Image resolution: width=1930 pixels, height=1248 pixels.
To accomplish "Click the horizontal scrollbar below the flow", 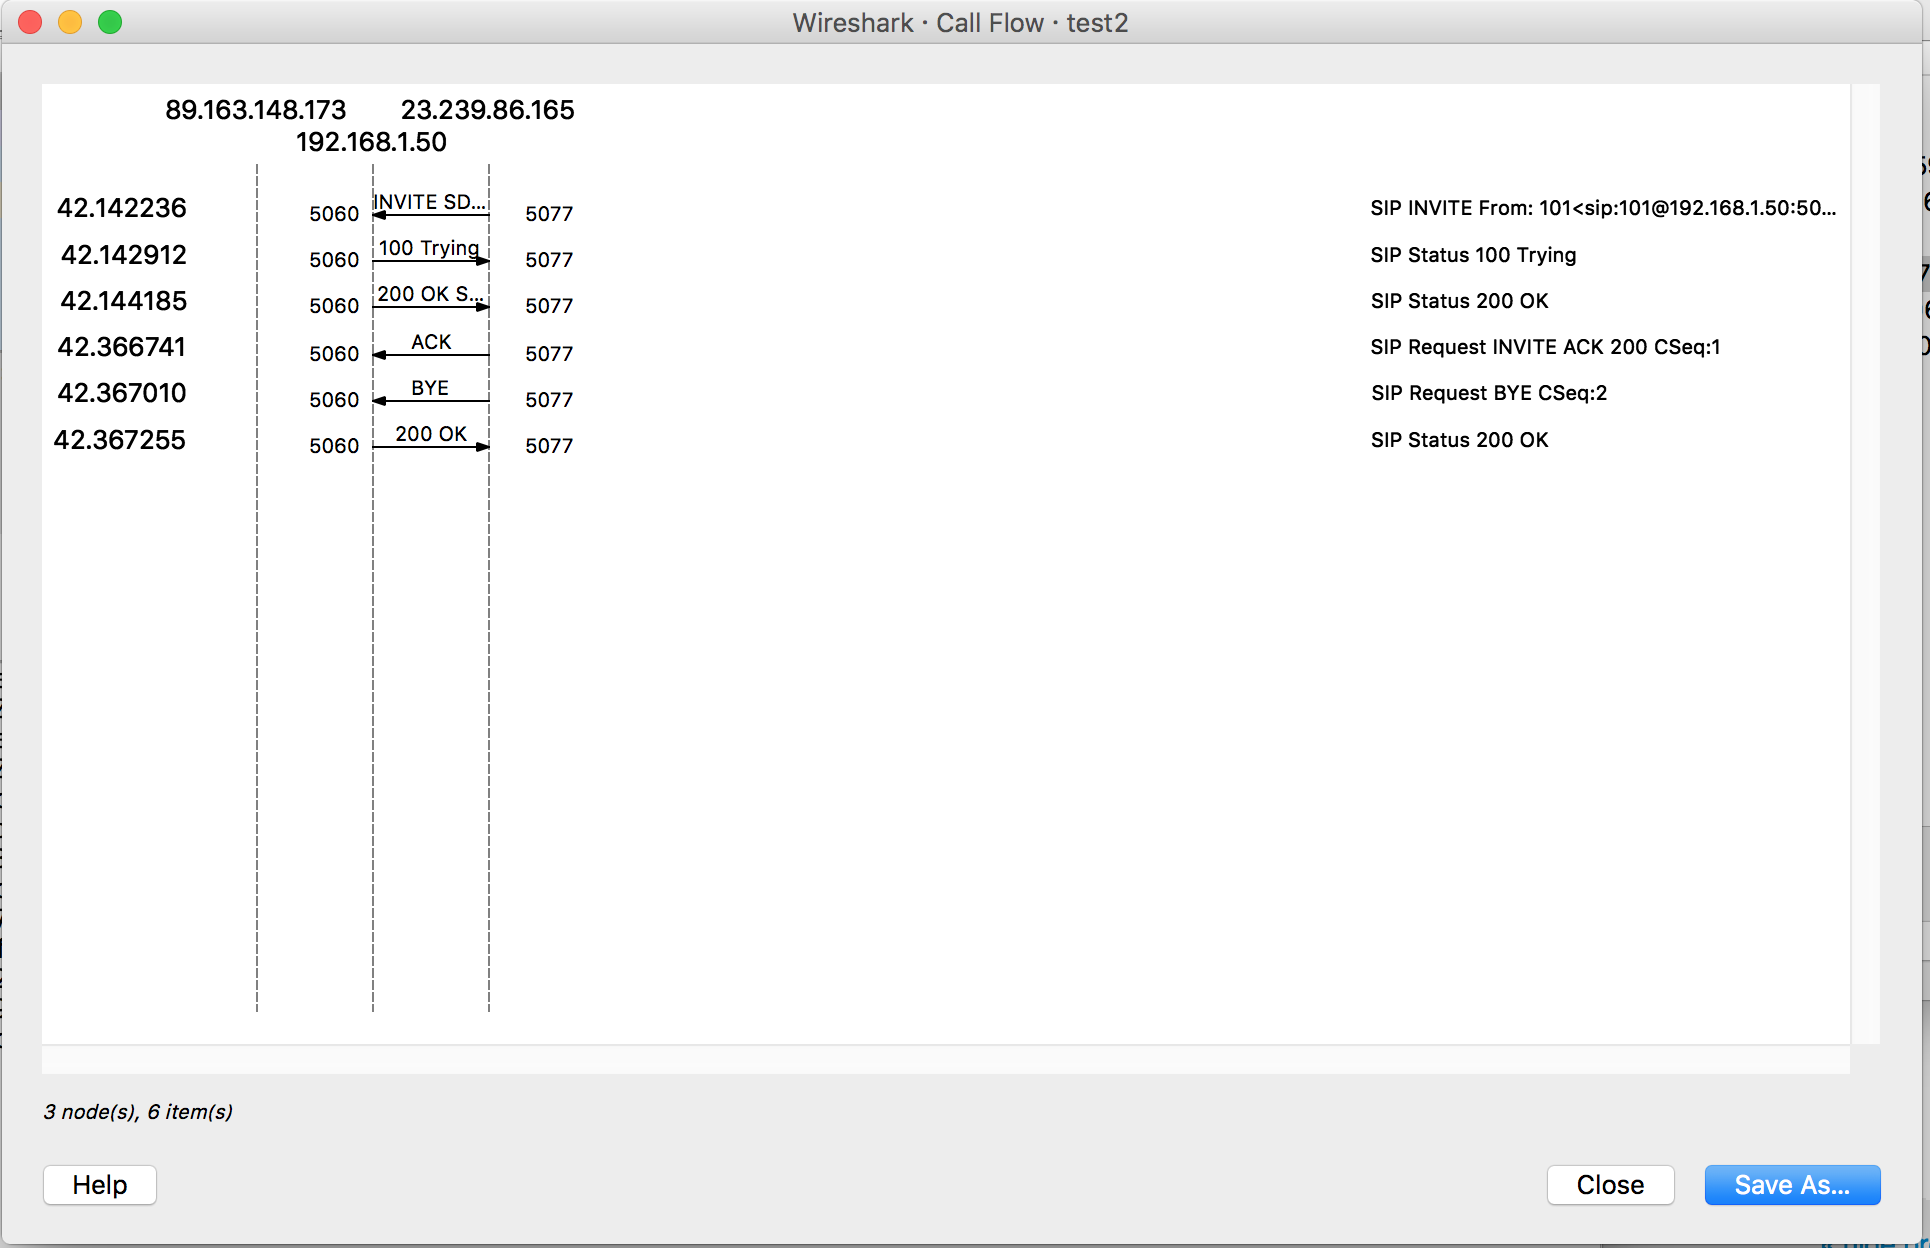I will click(946, 1060).
